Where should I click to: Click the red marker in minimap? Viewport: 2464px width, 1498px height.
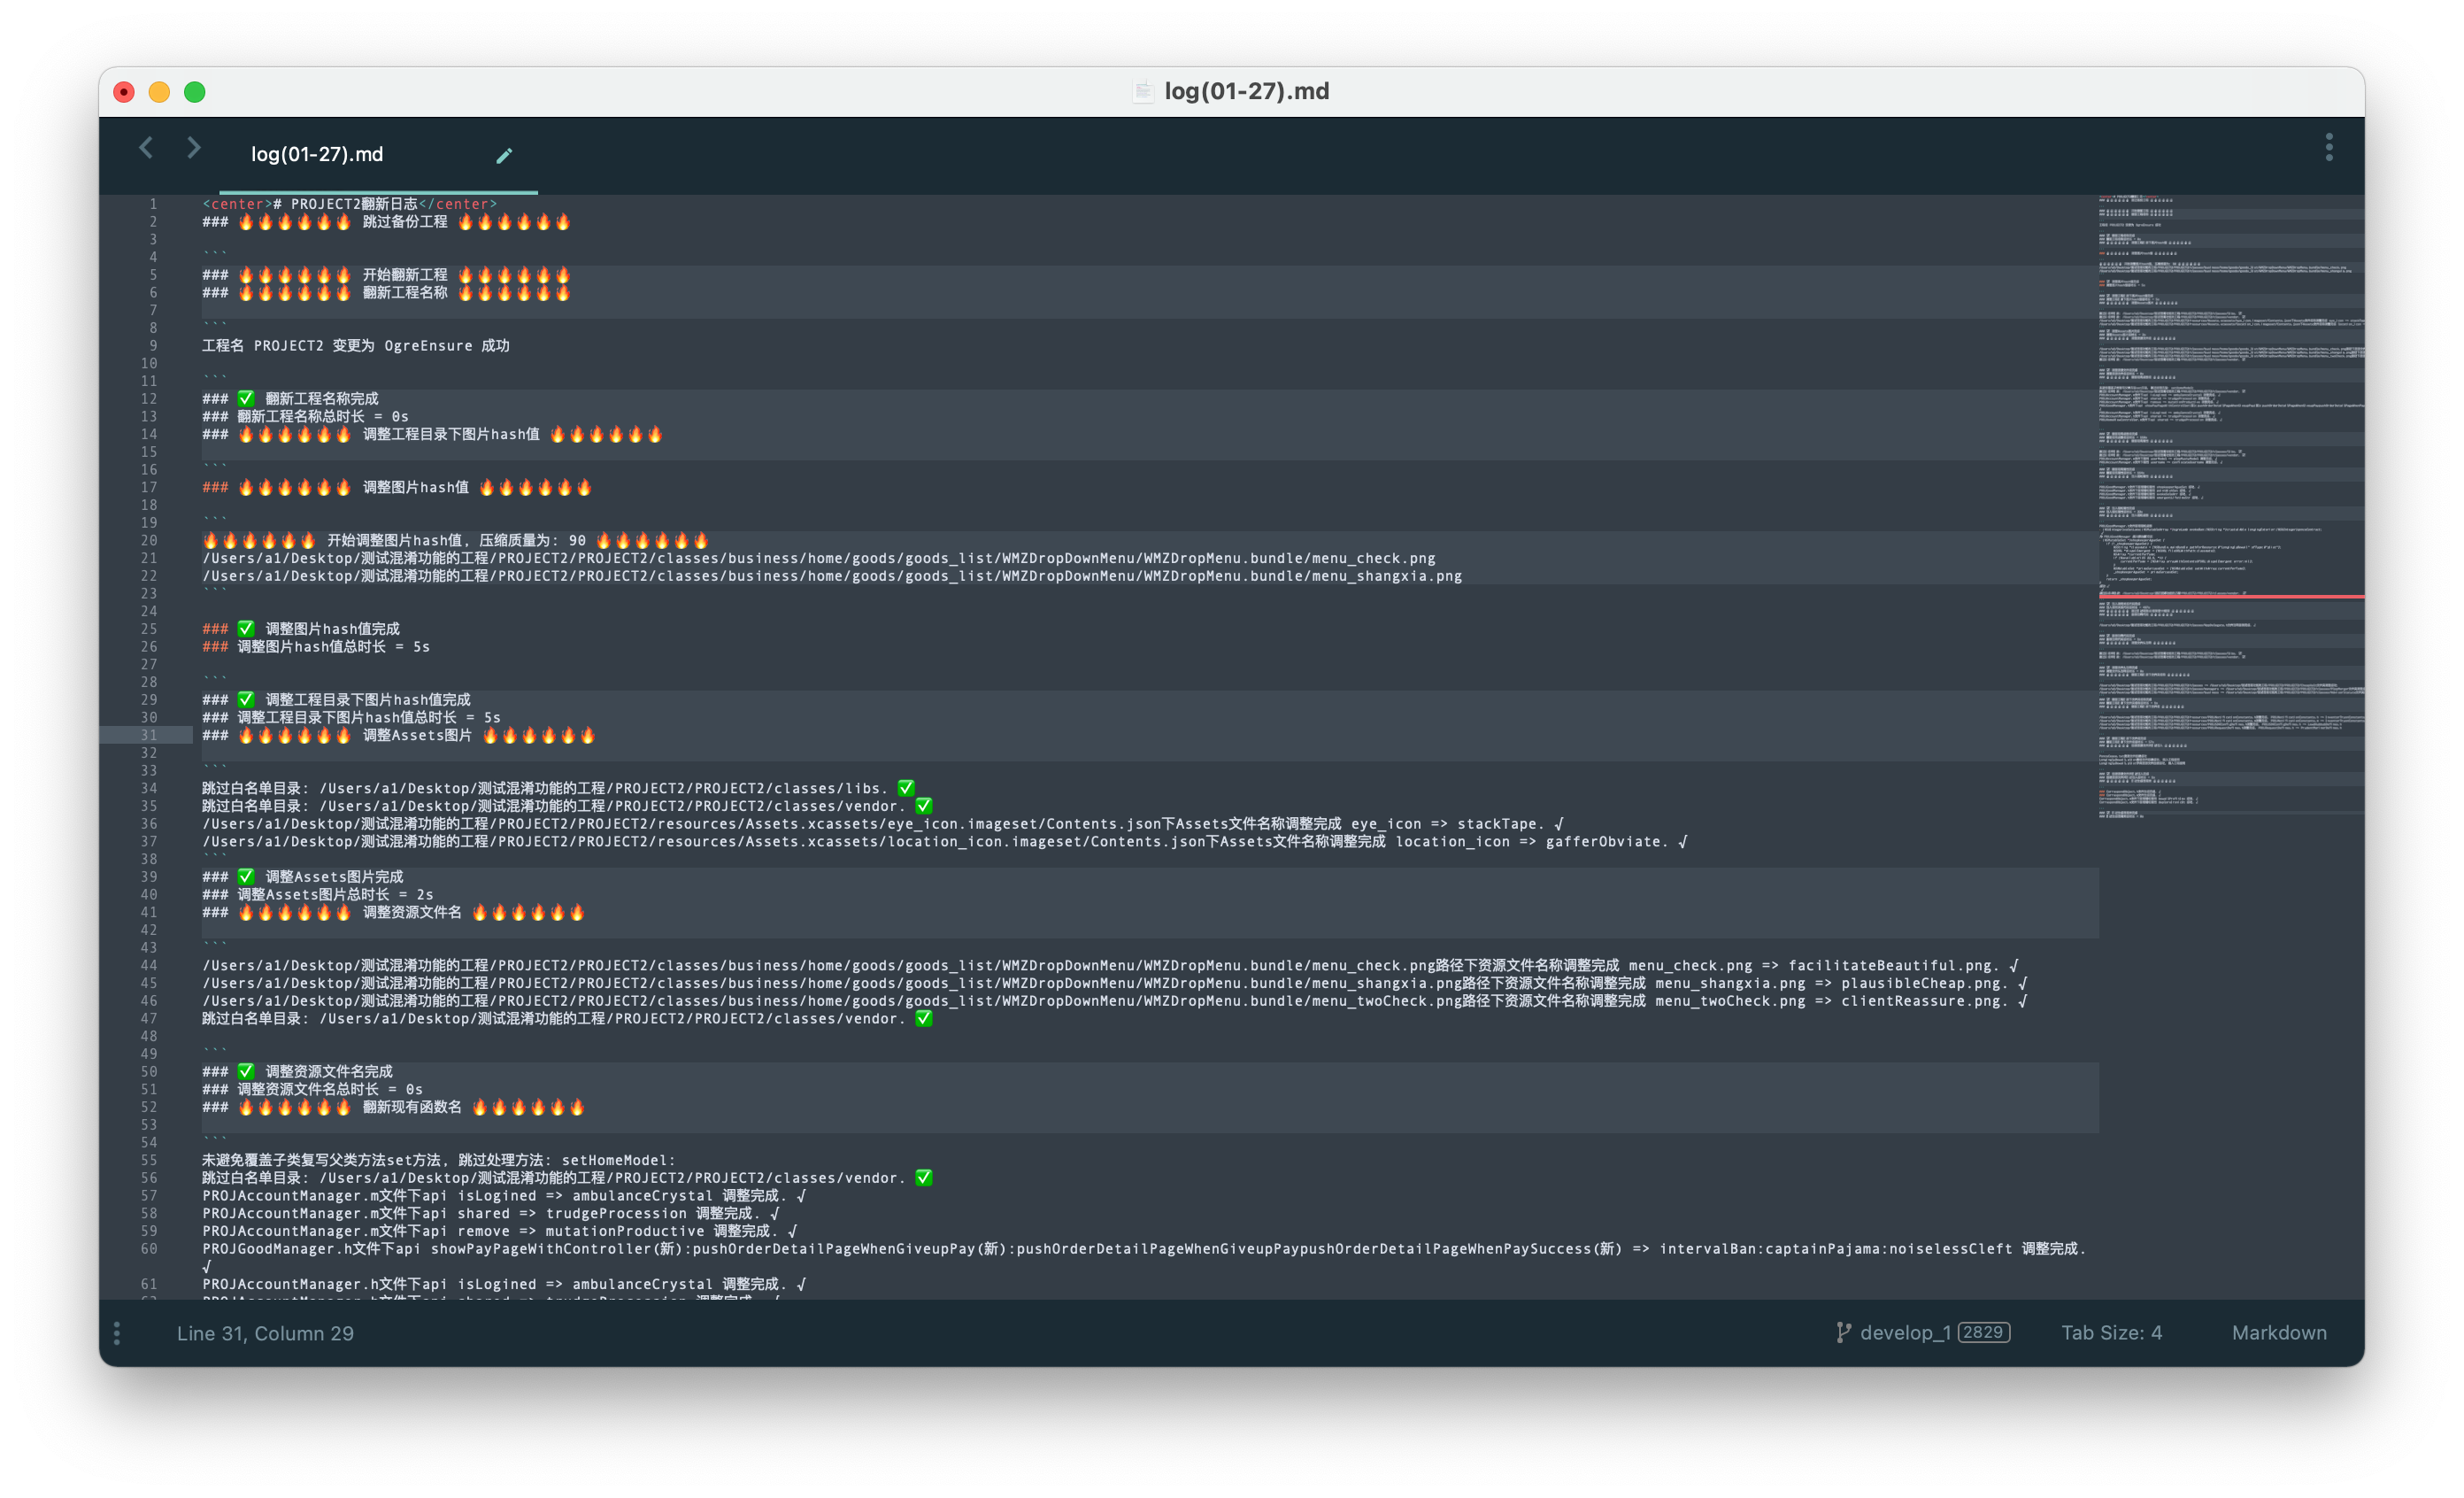(2230, 596)
